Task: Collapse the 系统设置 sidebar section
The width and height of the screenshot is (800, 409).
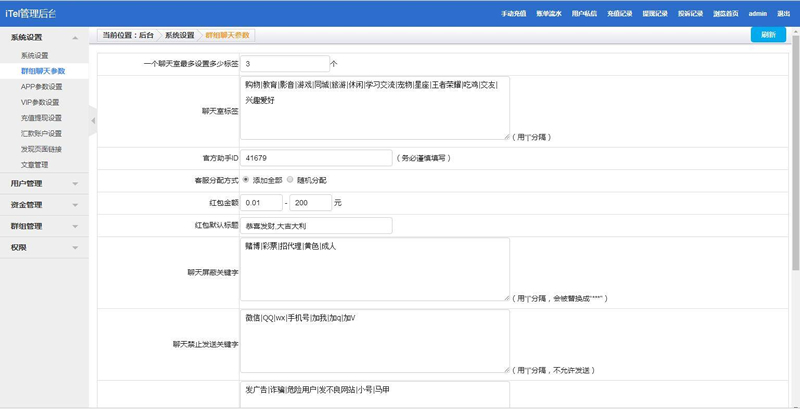Action: point(45,37)
